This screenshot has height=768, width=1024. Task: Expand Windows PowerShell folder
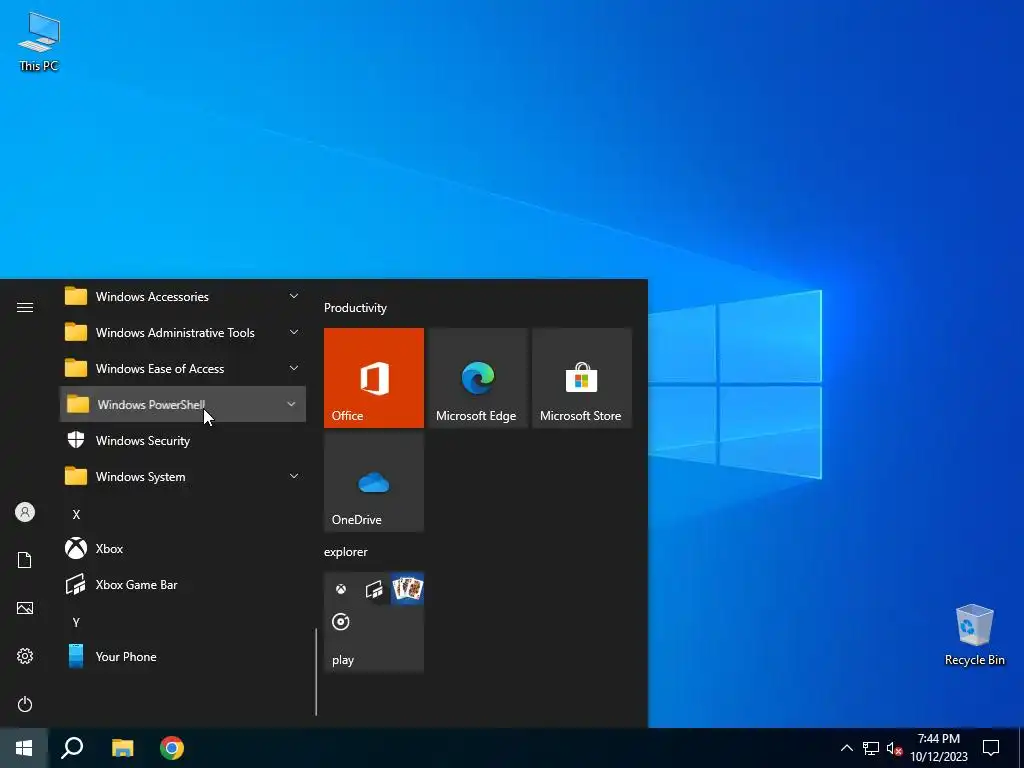coord(183,404)
